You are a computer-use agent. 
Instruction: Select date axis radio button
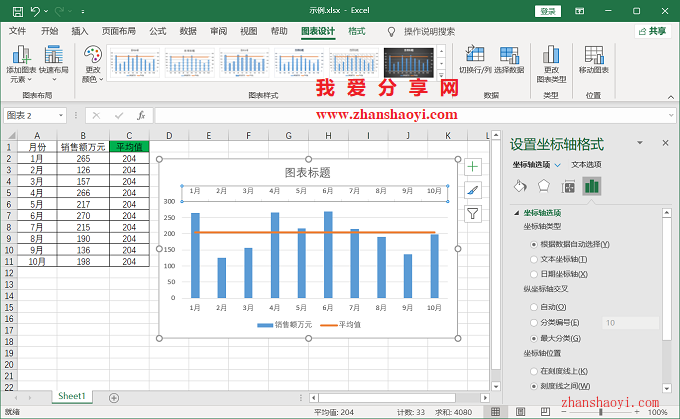534,274
